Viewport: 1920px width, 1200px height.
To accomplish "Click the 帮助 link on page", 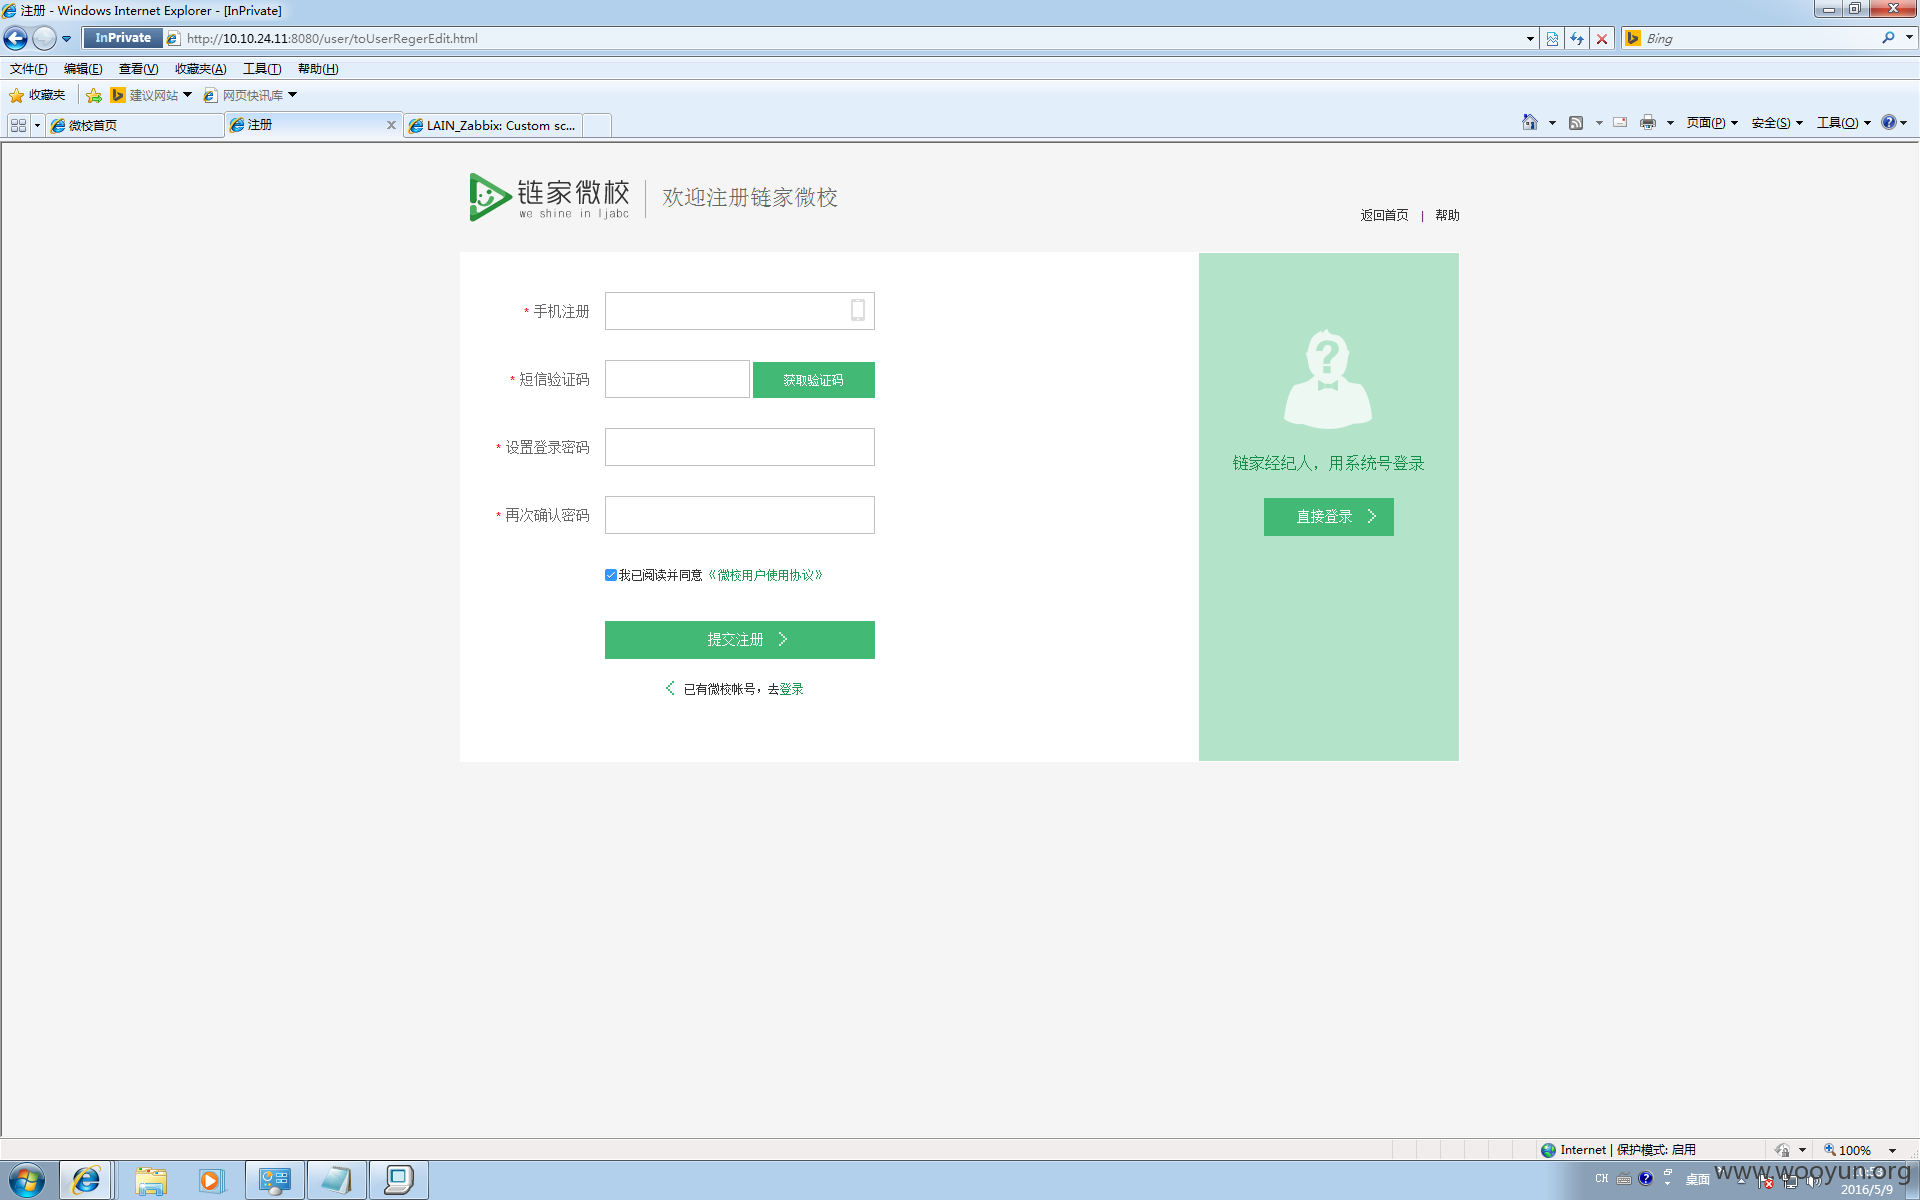I will (x=1447, y=215).
